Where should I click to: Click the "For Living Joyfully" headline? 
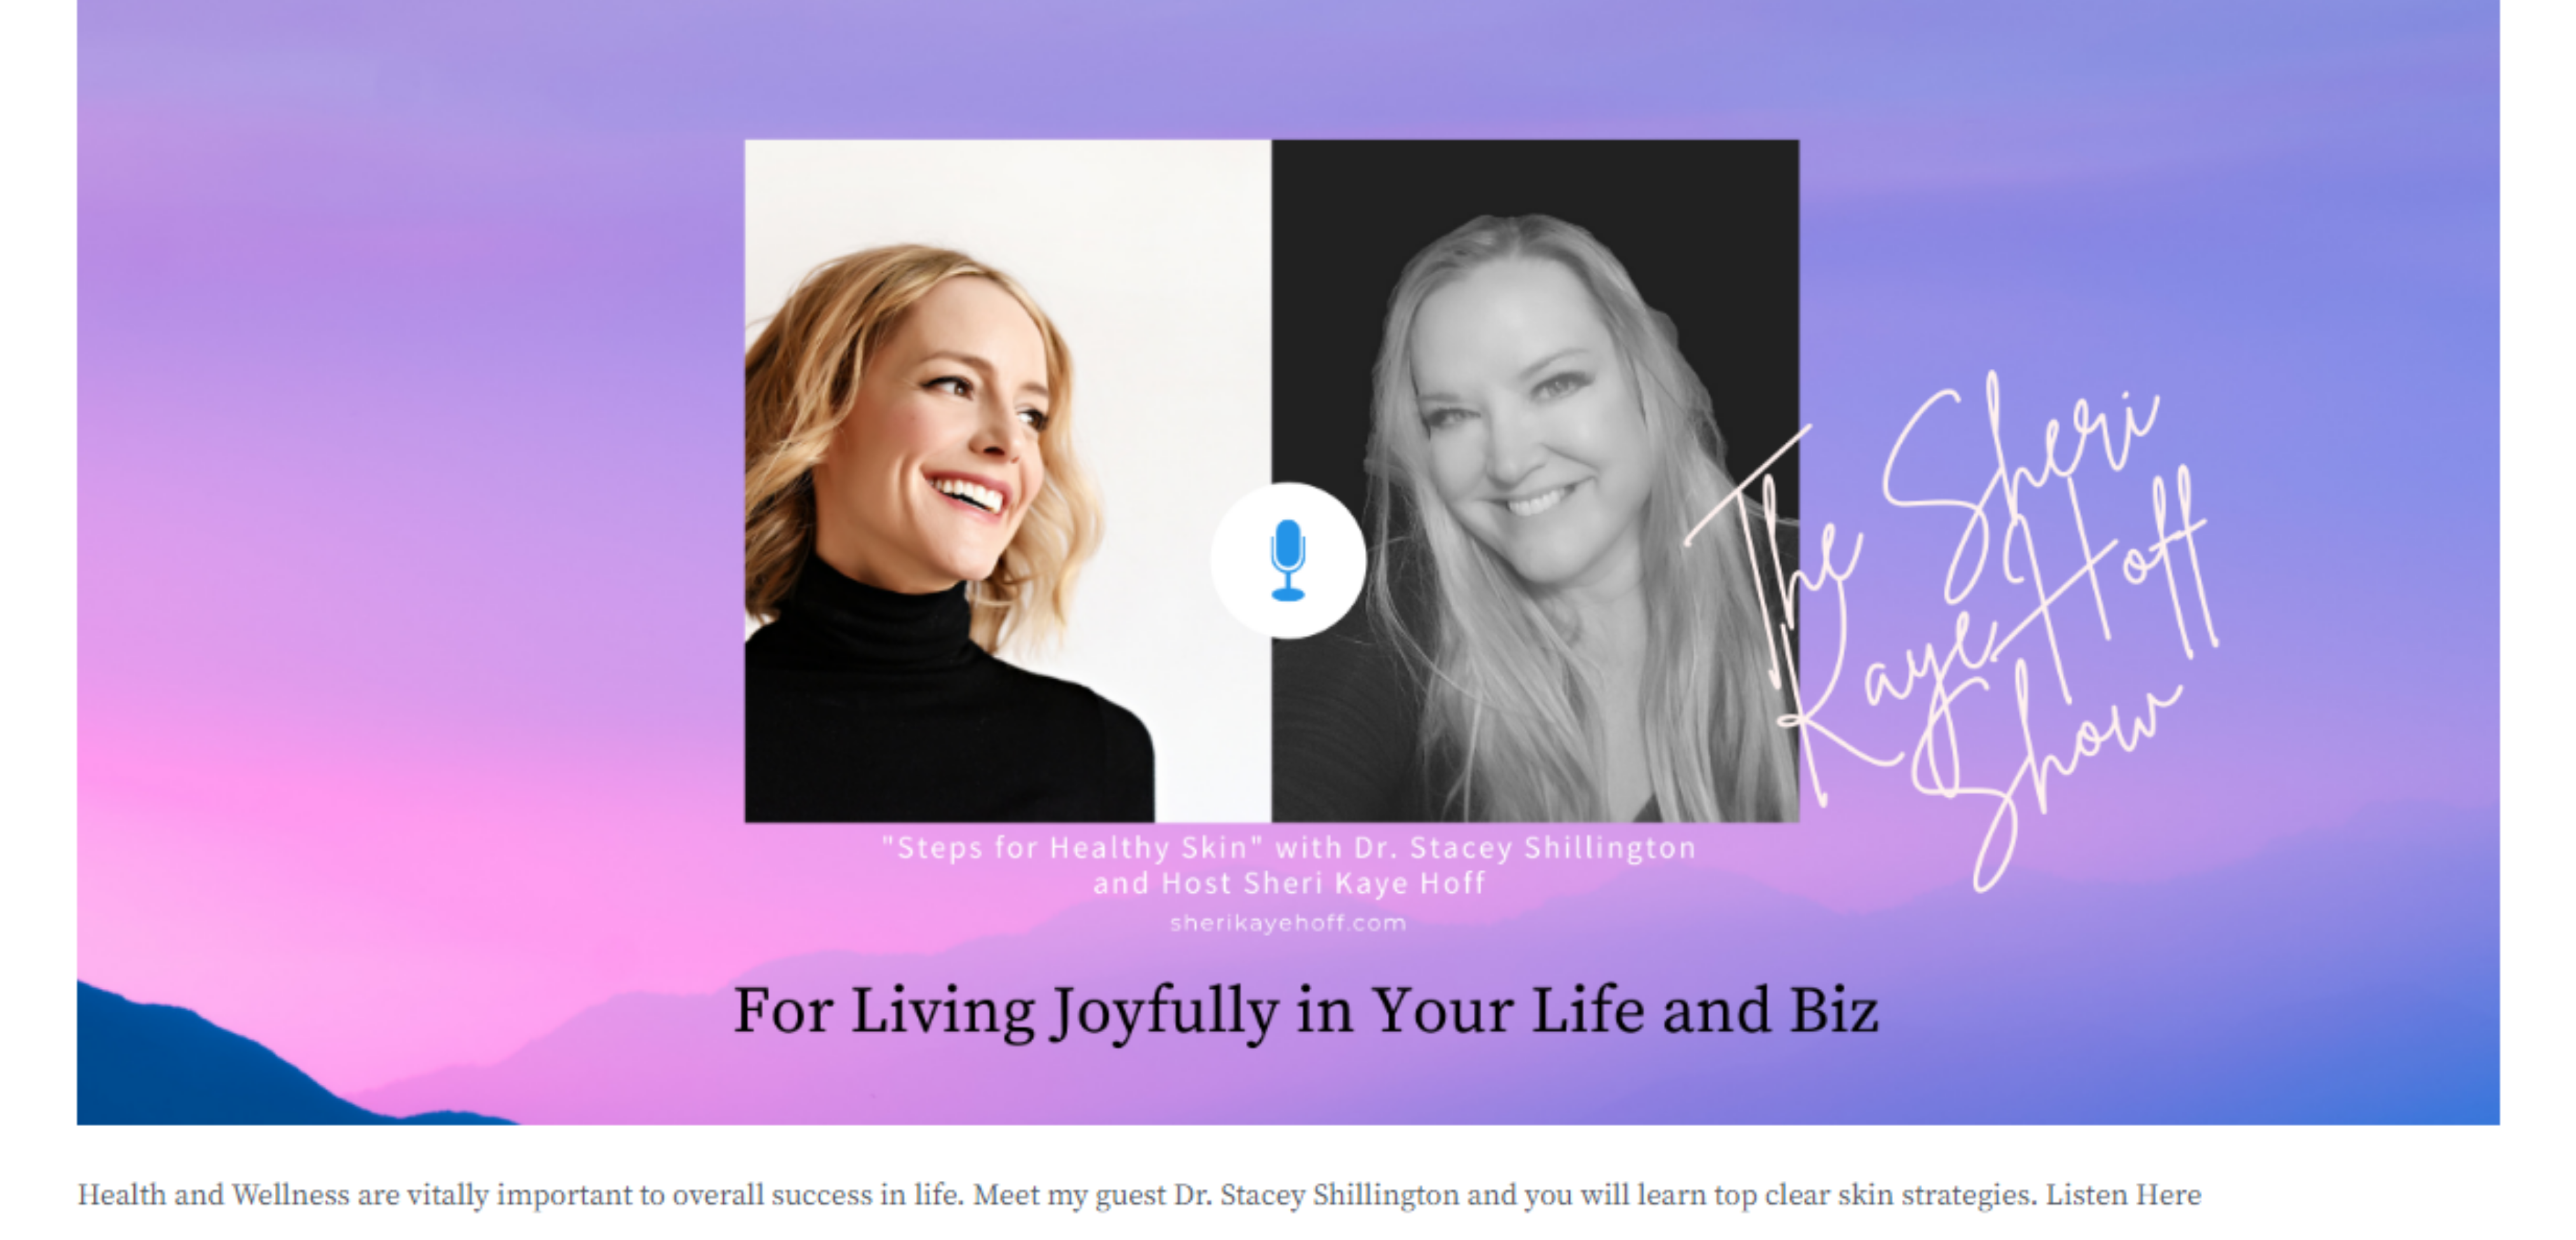click(1305, 1010)
